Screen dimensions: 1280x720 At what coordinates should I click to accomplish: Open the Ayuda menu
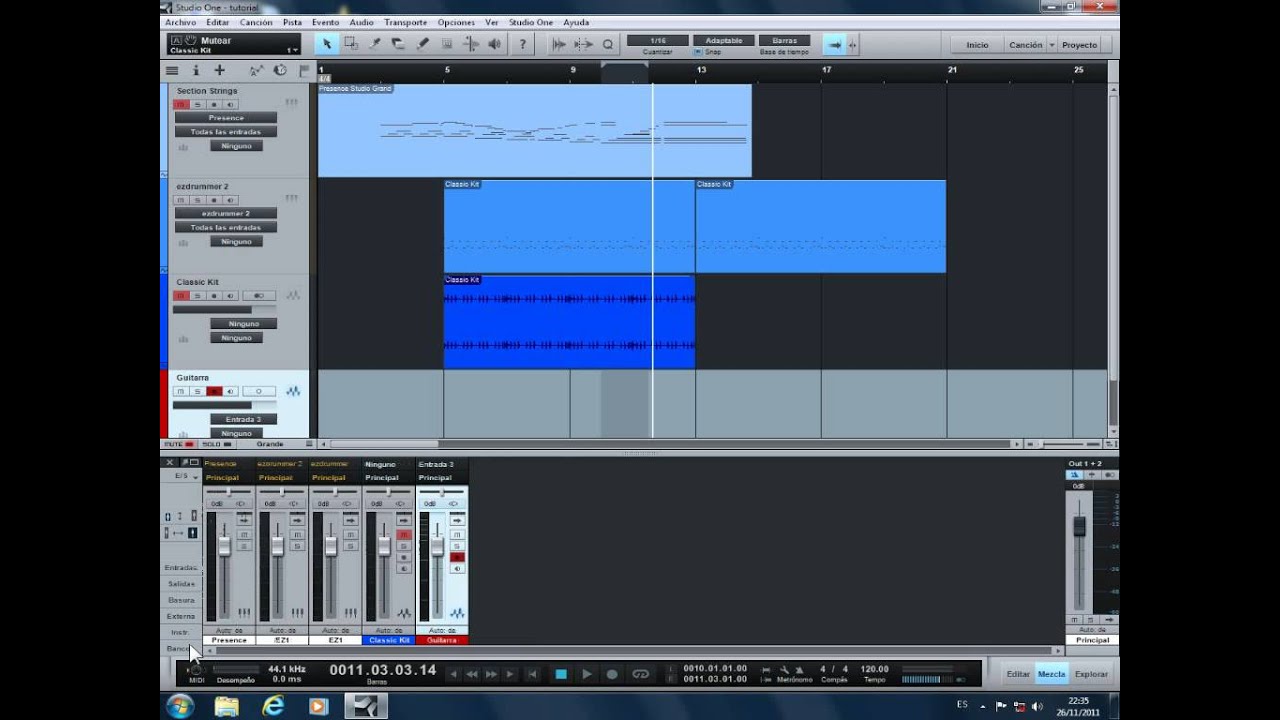point(576,22)
